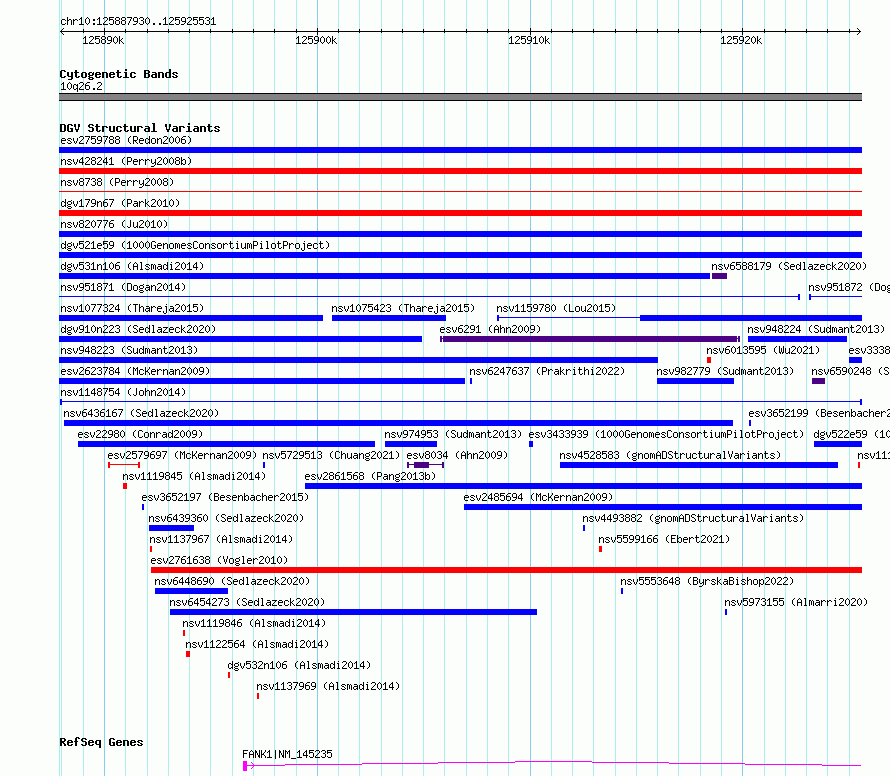Open variant esv6291 (Ahn2009)
The width and height of the screenshot is (890, 776).
490,329
